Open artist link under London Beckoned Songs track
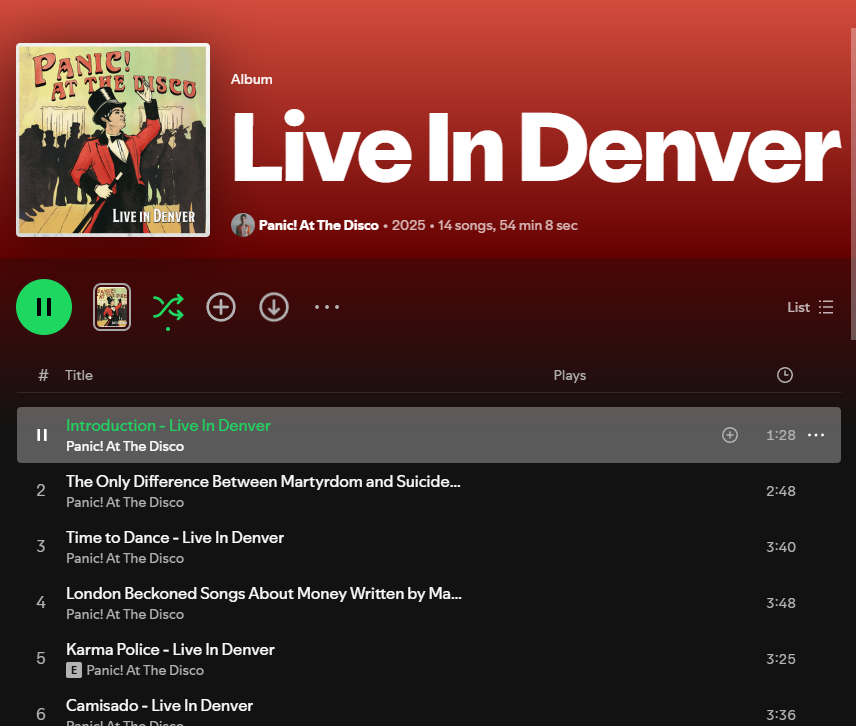The height and width of the screenshot is (726, 856). click(x=125, y=615)
